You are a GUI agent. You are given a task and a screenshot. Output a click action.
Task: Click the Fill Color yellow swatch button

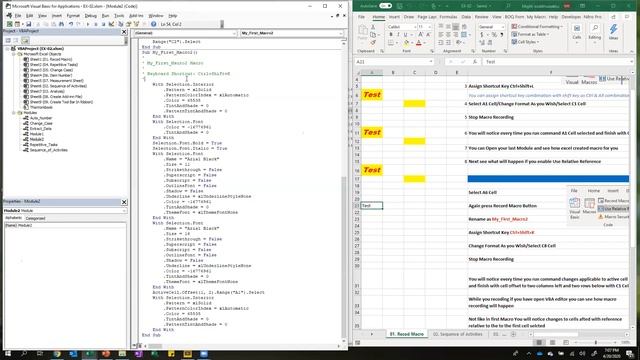point(406,42)
